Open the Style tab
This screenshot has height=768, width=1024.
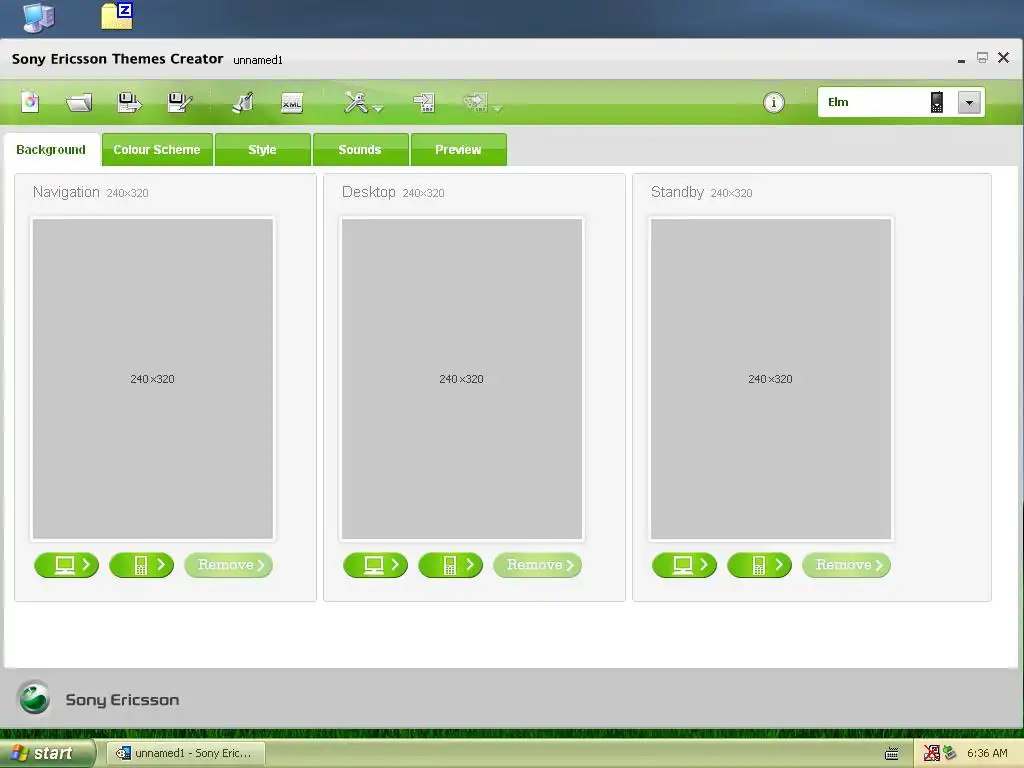point(263,150)
